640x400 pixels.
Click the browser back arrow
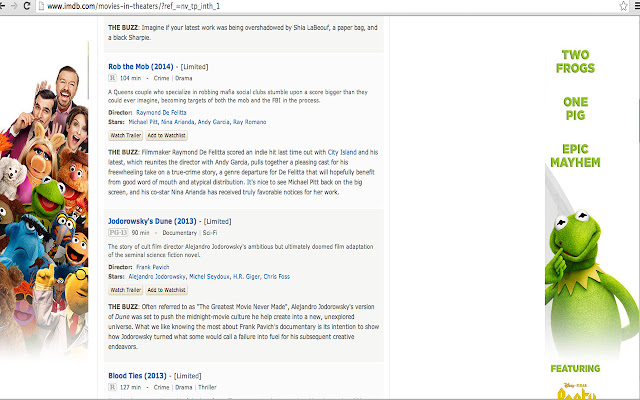(x=2, y=6)
